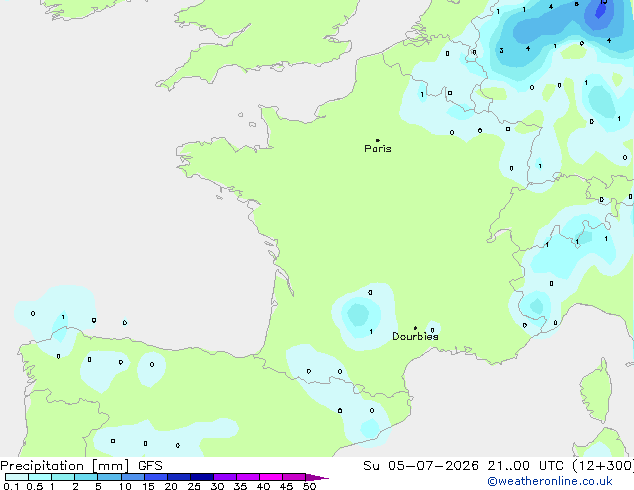Image resolution: width=634 pixels, height=490 pixels.
Task: Click the '(12+300)' forecast run text
Action: coord(603,466)
